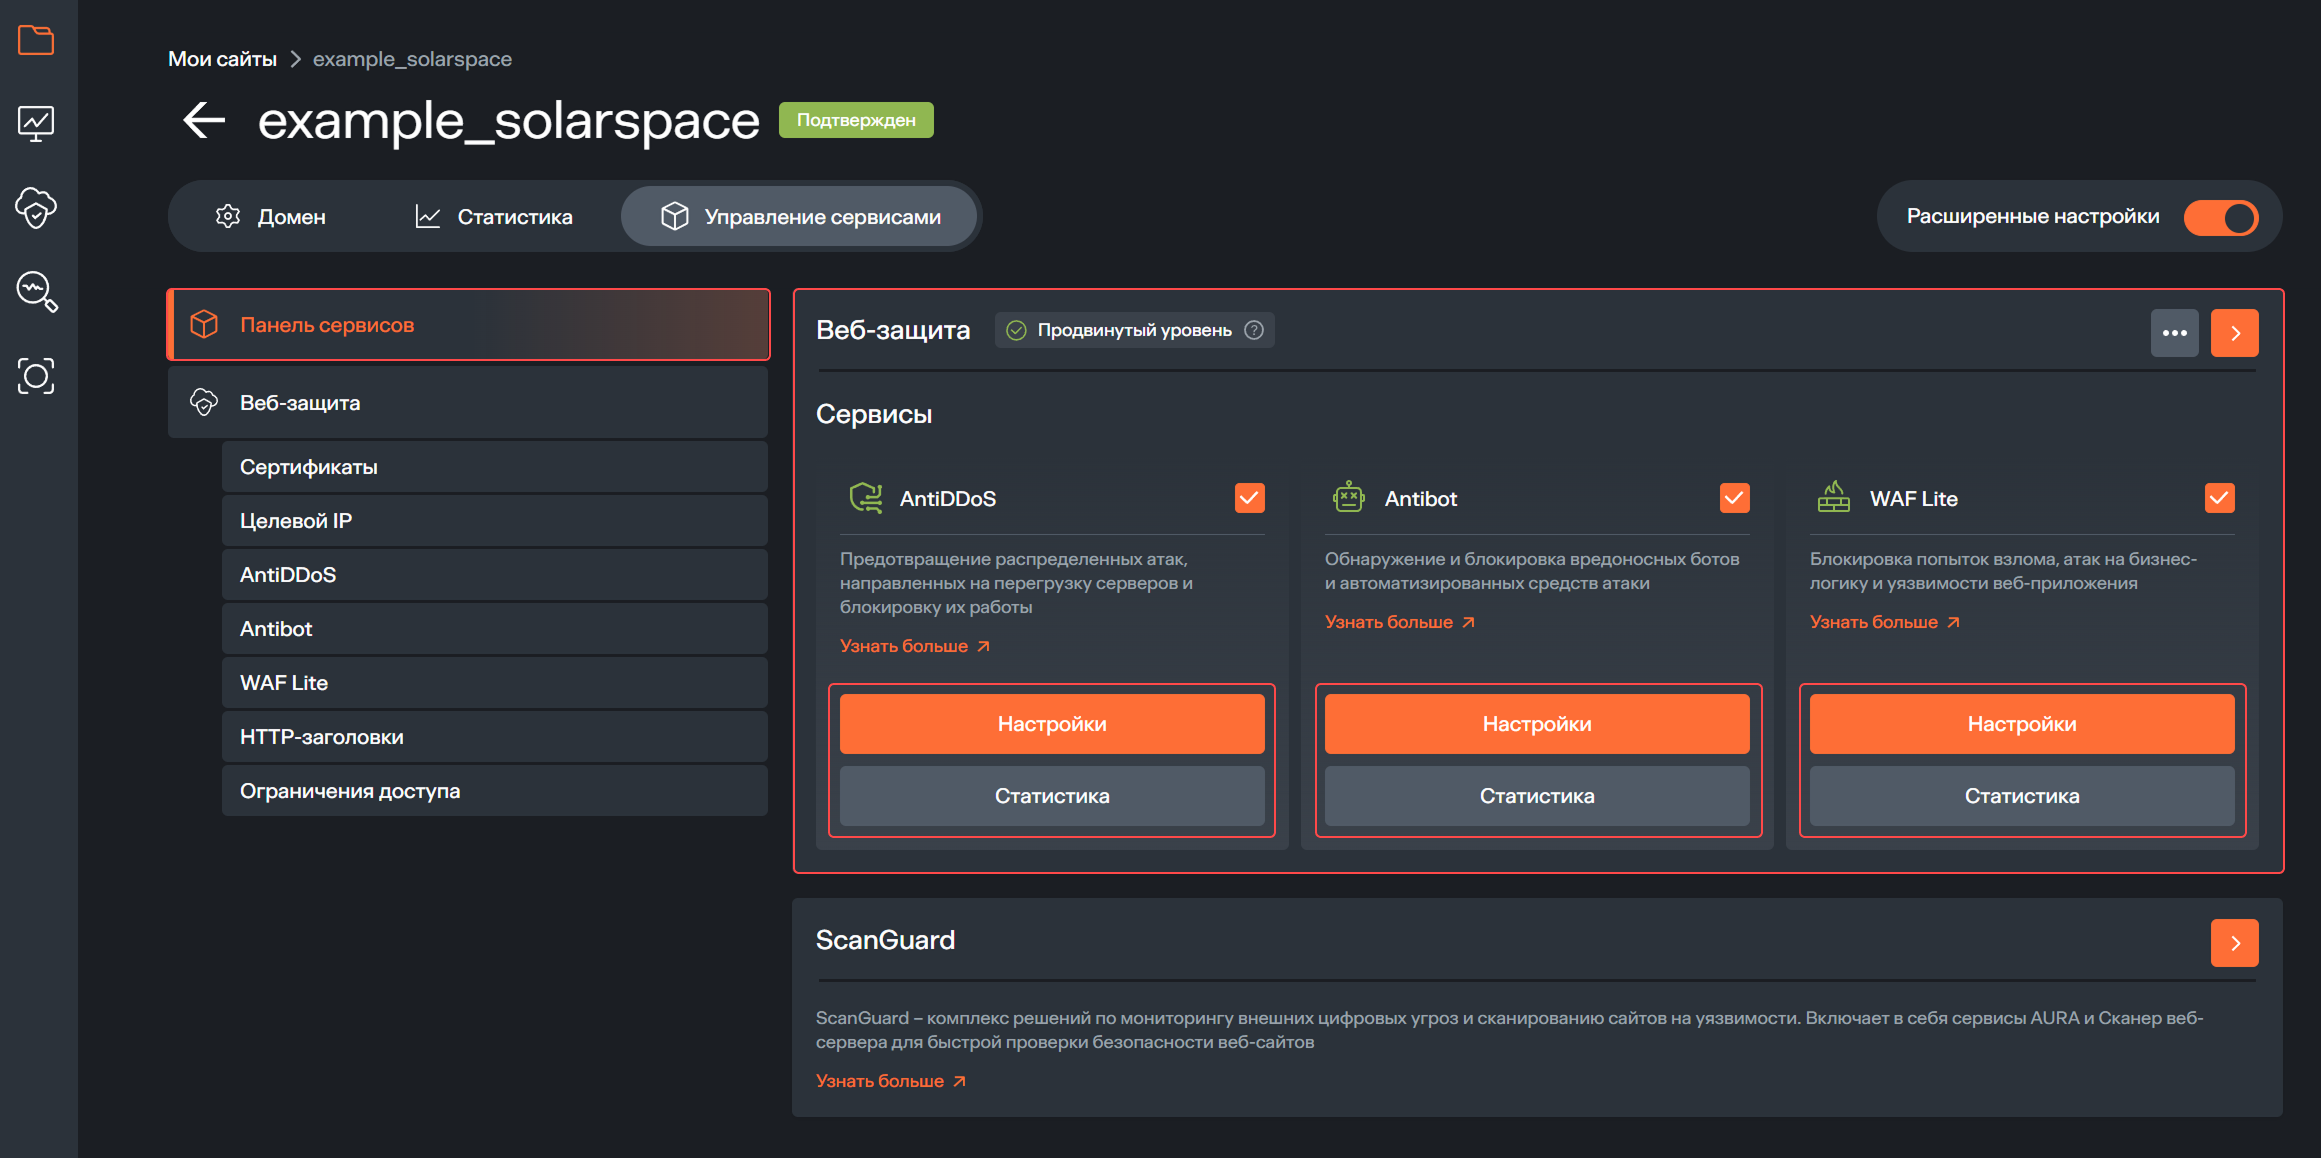
Task: Toggle the WAF Lite checkbox
Action: pos(2219,498)
